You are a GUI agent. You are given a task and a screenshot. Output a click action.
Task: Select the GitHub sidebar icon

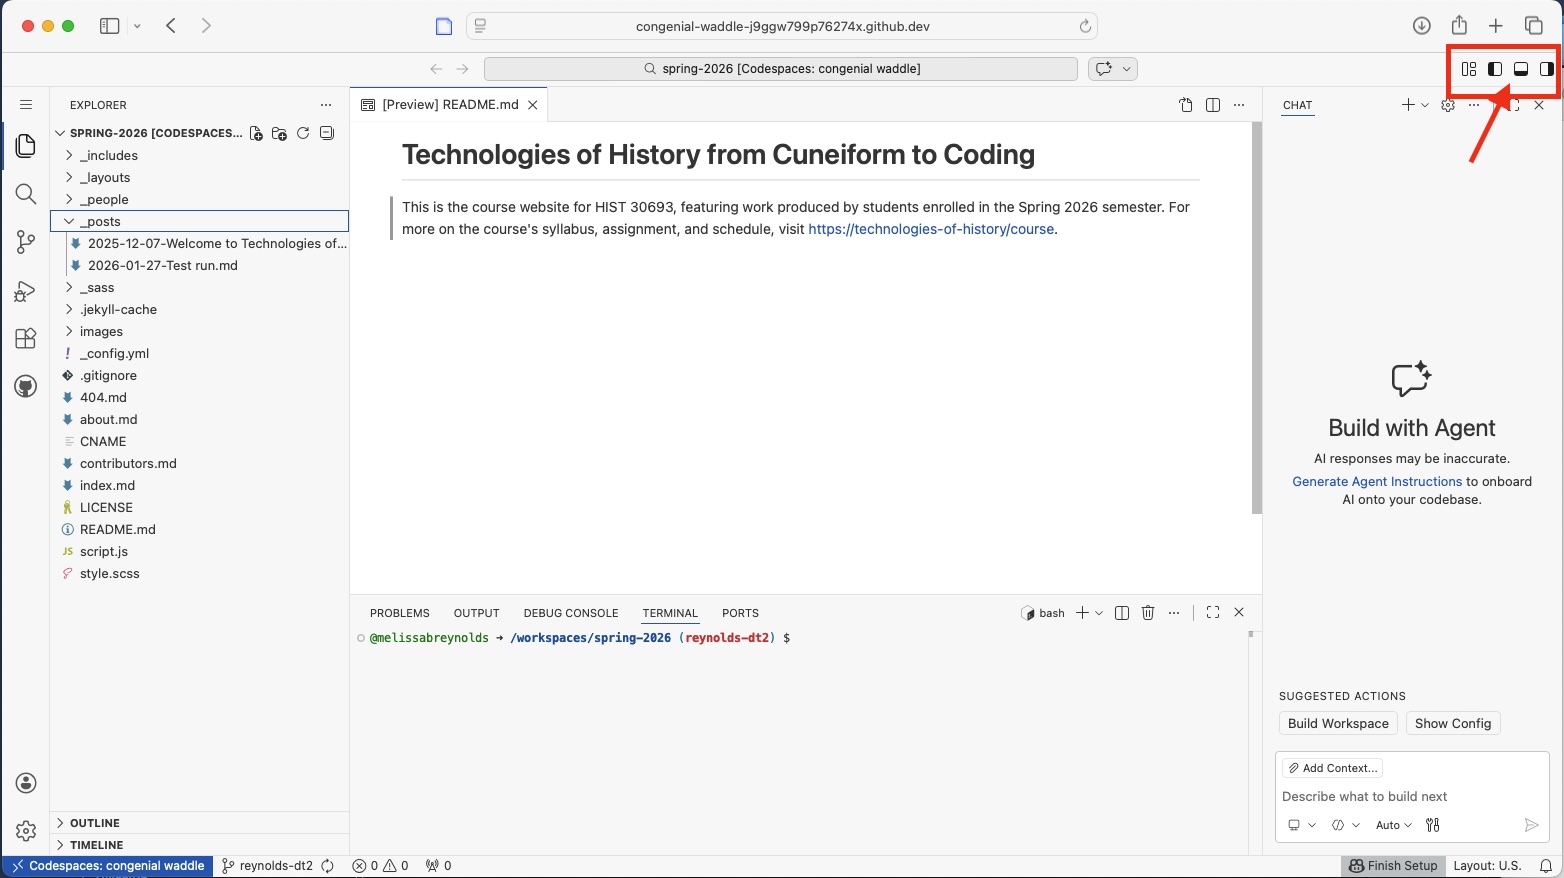coord(26,386)
